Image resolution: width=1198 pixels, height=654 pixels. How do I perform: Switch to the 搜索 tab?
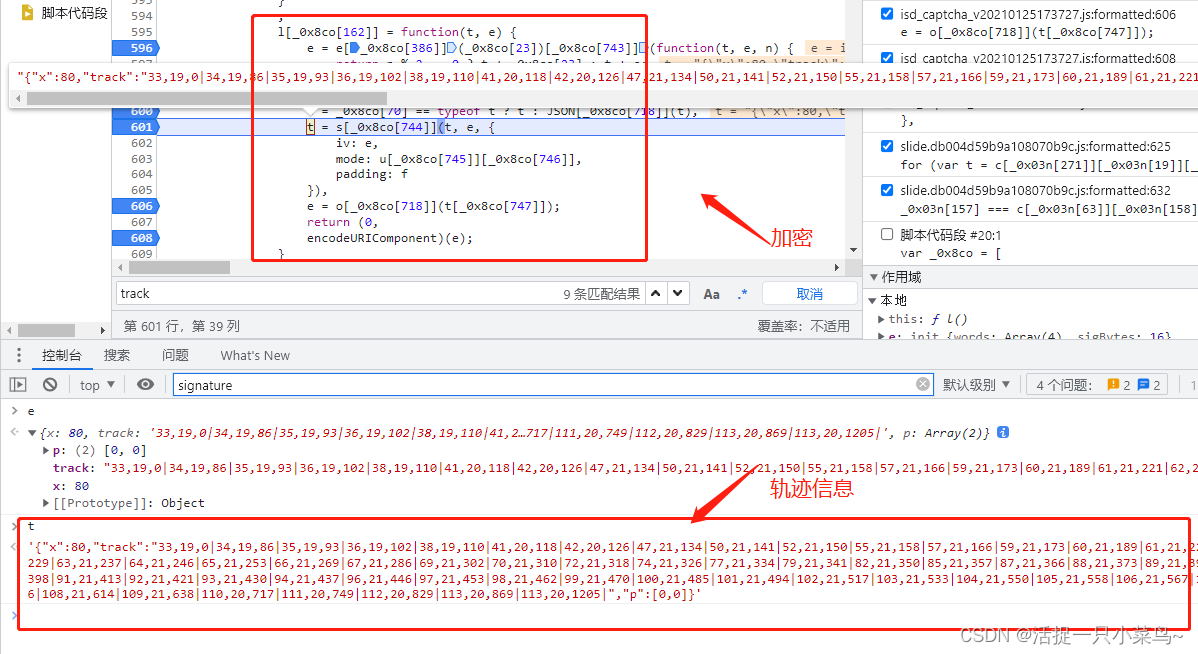pos(117,355)
